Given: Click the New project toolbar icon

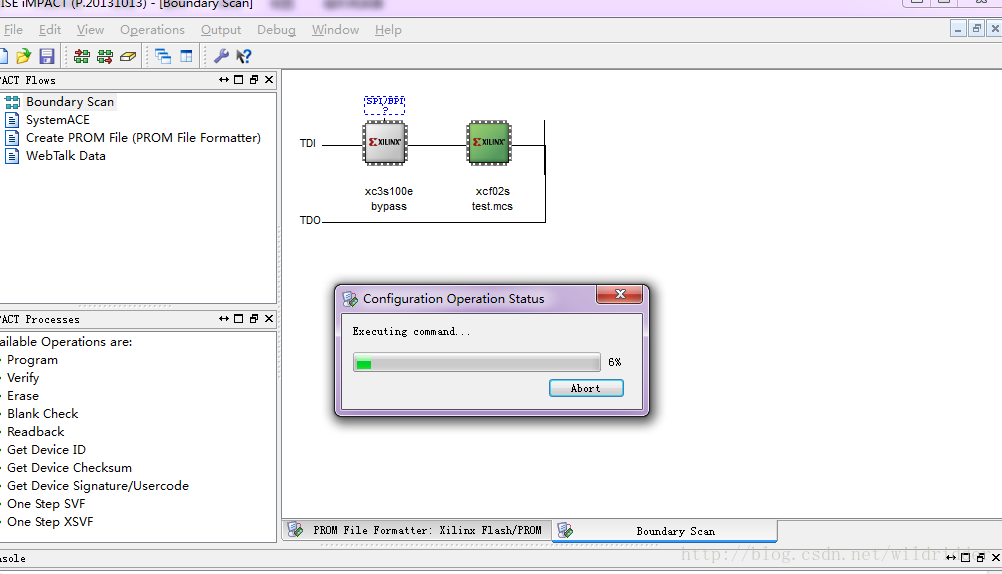Looking at the screenshot, I should tap(3, 56).
